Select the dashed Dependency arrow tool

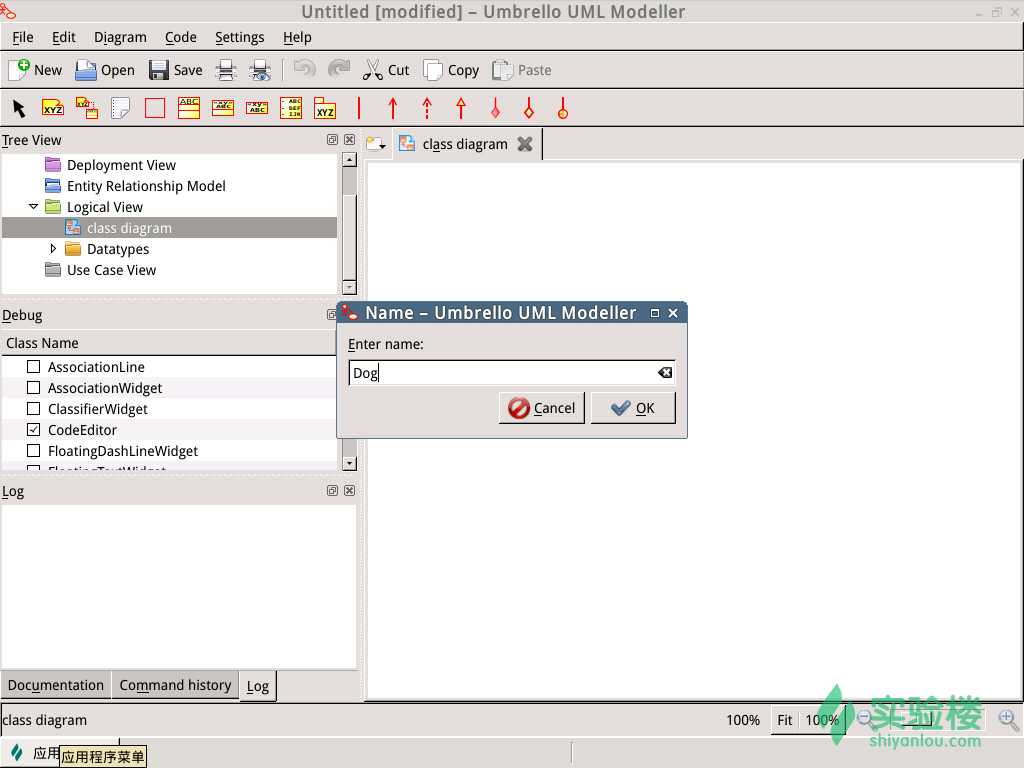click(427, 108)
